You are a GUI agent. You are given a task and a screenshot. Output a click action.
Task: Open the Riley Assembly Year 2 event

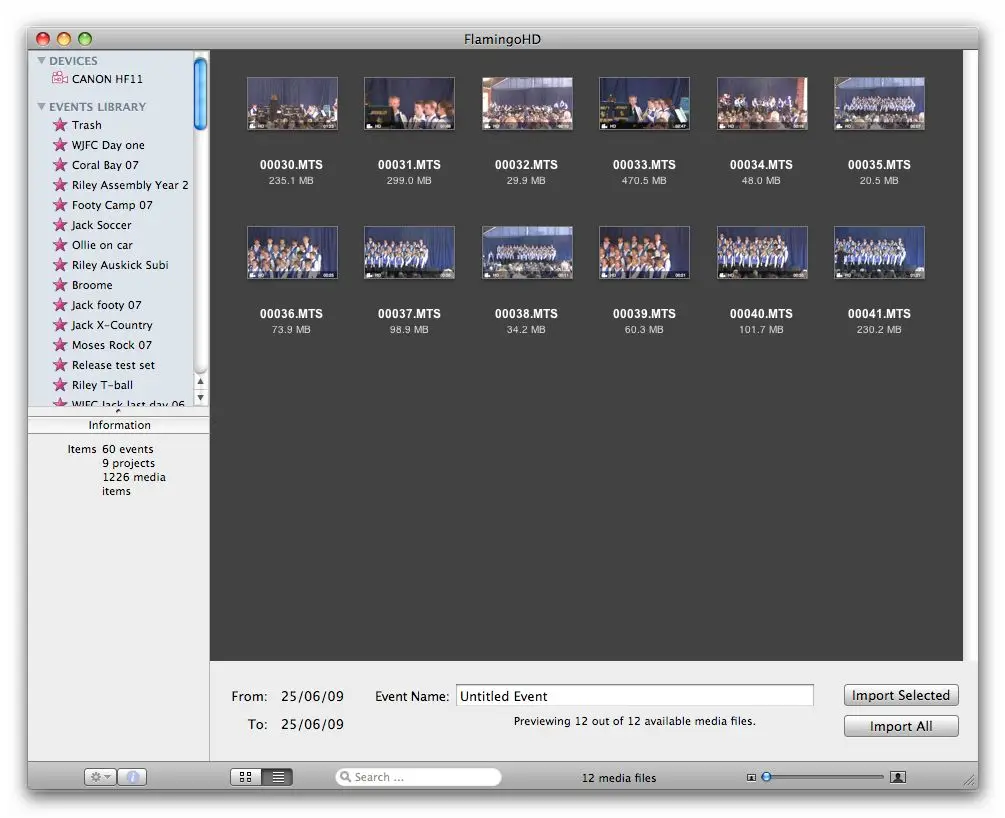(130, 185)
